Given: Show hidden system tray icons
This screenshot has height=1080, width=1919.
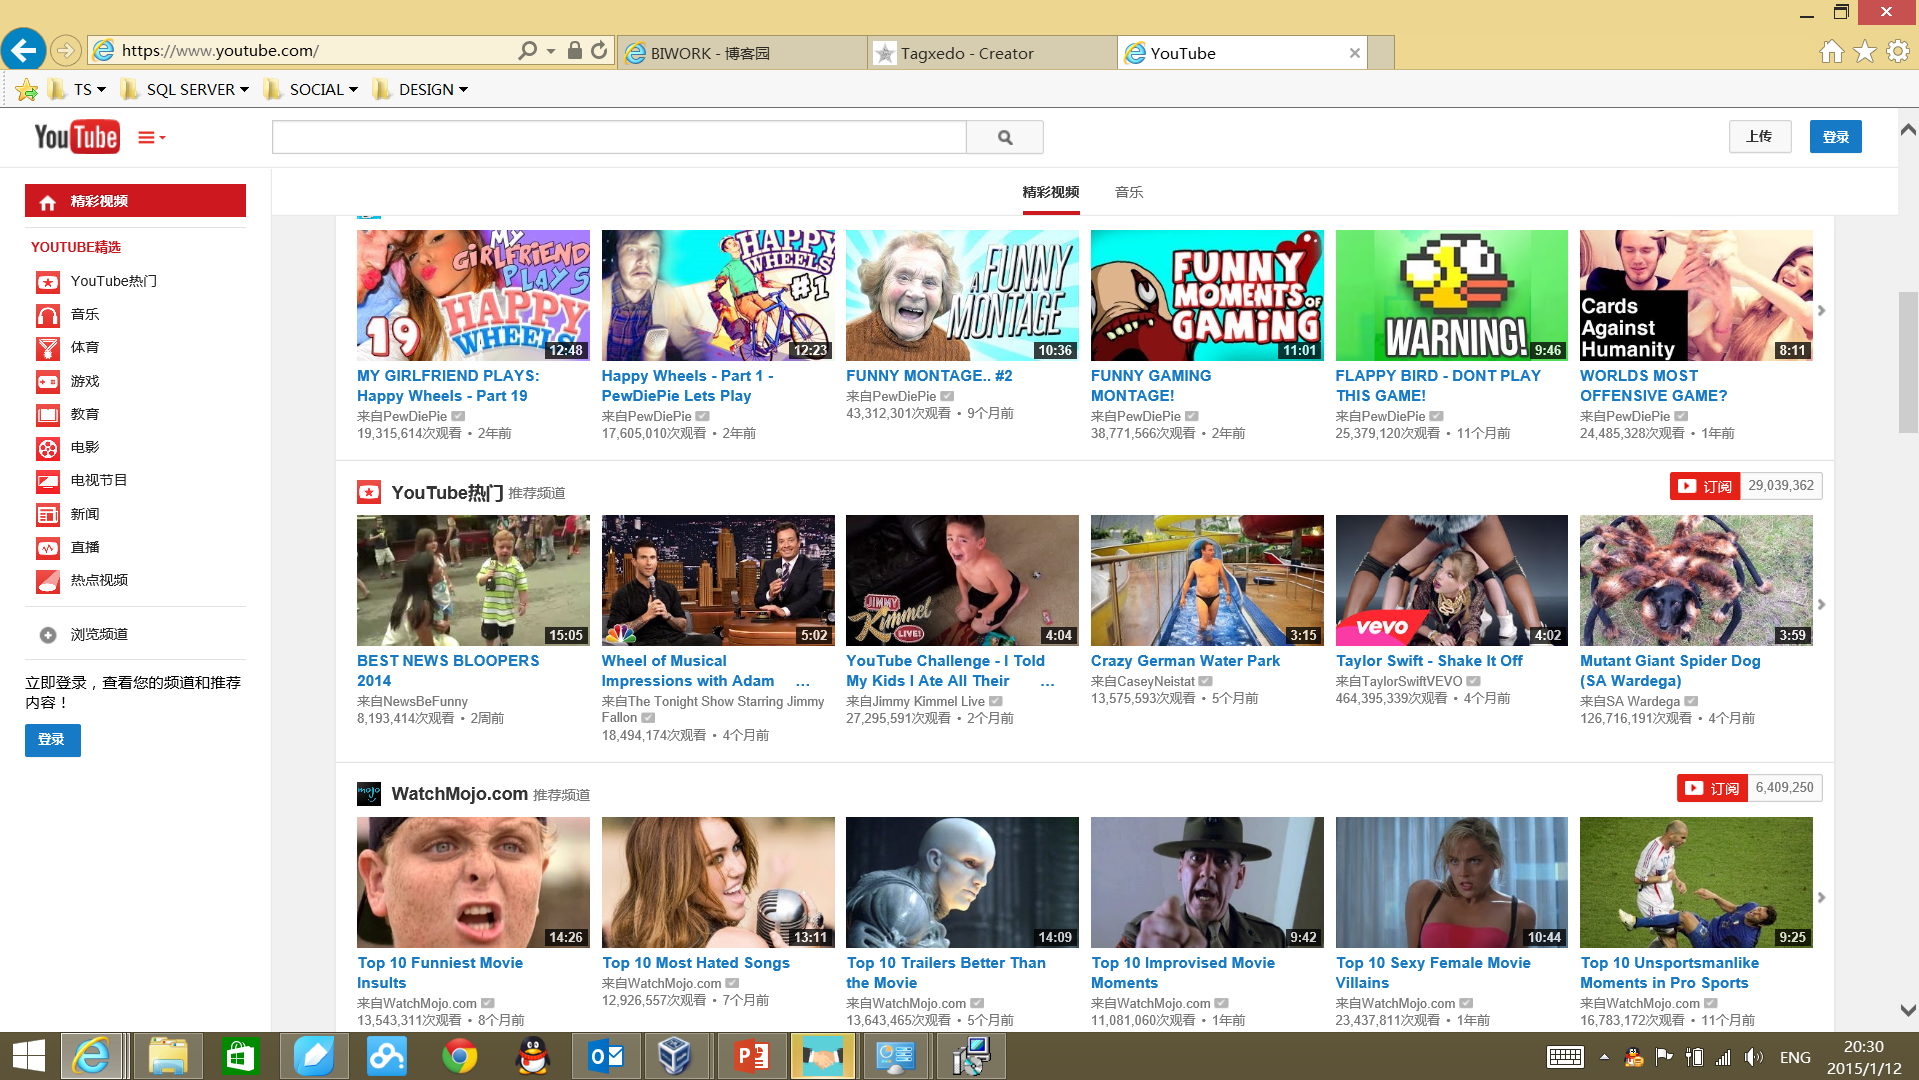Looking at the screenshot, I should [x=1604, y=1057].
